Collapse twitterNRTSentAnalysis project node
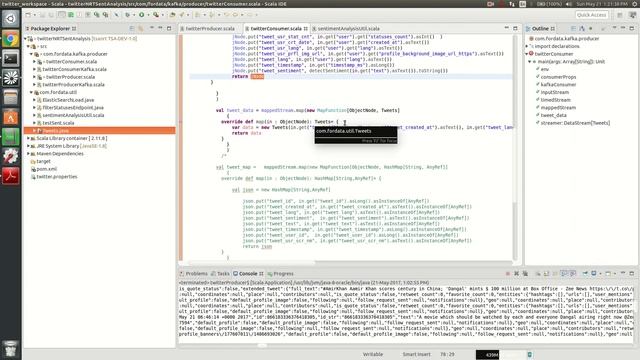The width and height of the screenshot is (640, 360). coord(26,39)
